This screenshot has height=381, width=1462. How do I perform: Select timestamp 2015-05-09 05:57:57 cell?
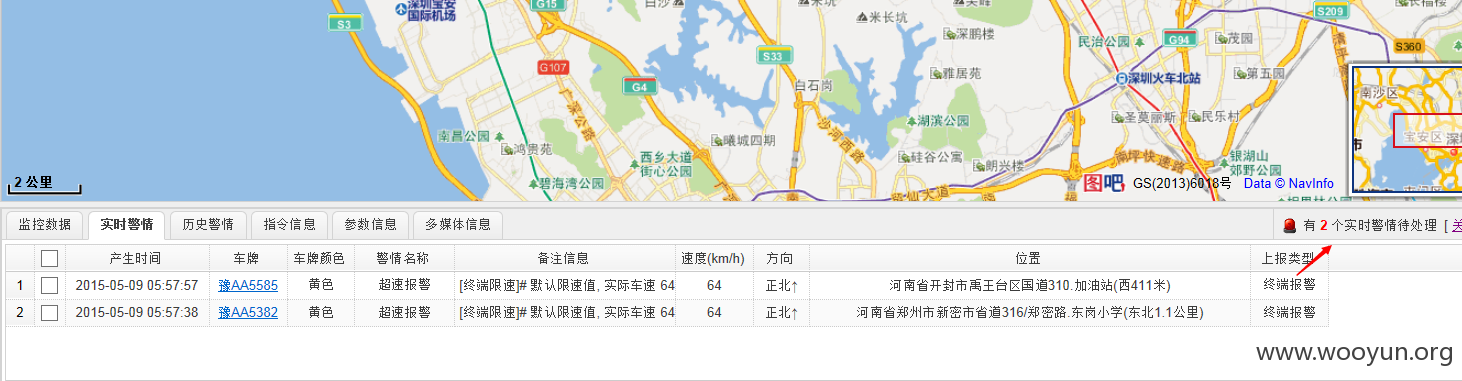coord(136,285)
